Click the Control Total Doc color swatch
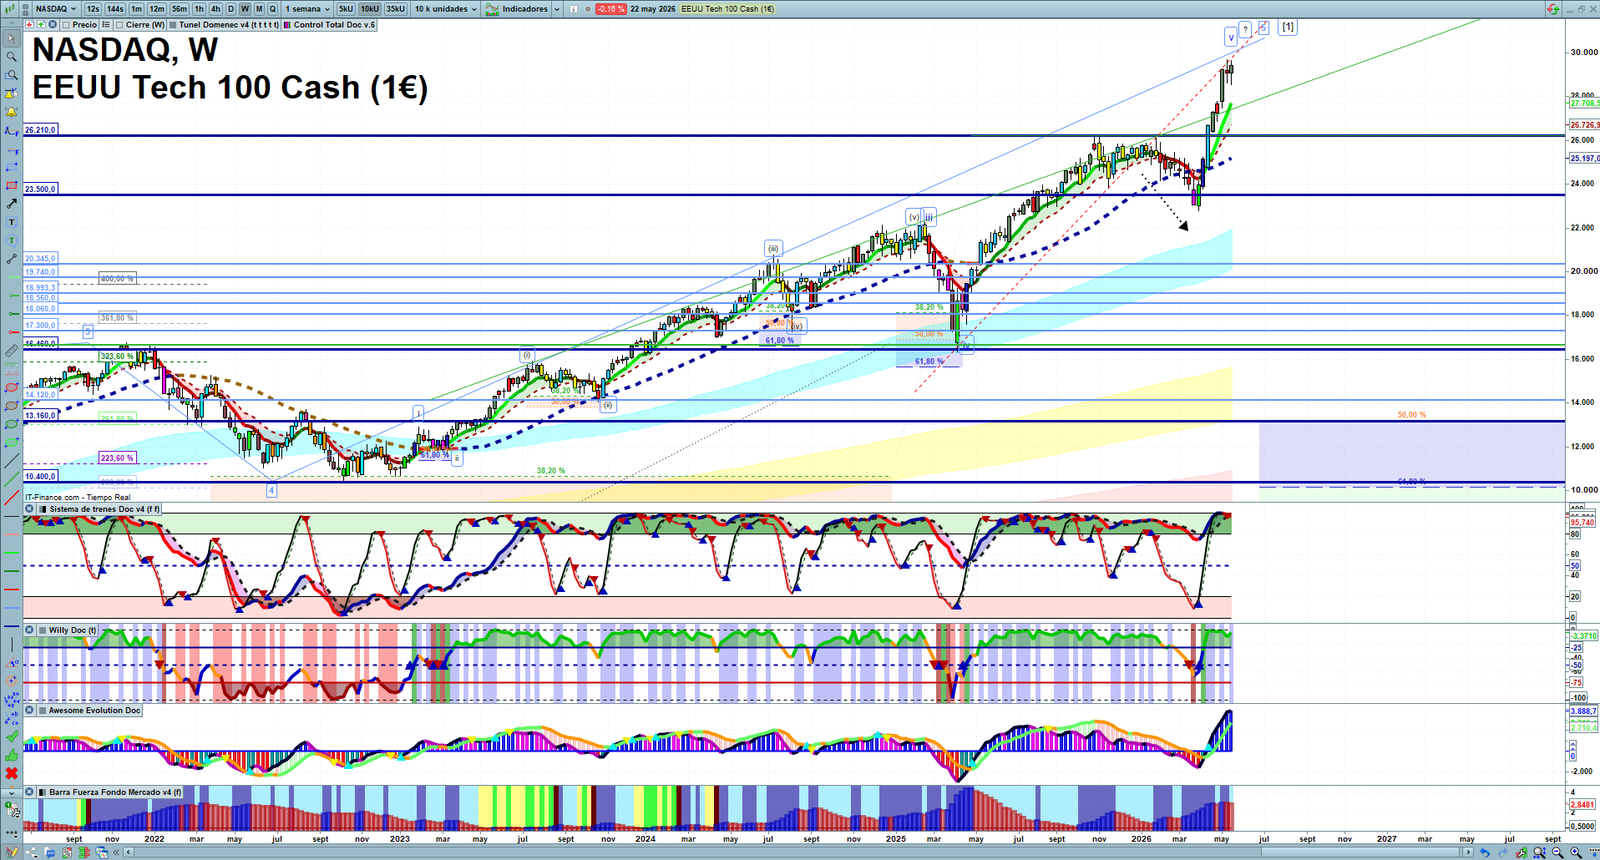 [x=287, y=25]
